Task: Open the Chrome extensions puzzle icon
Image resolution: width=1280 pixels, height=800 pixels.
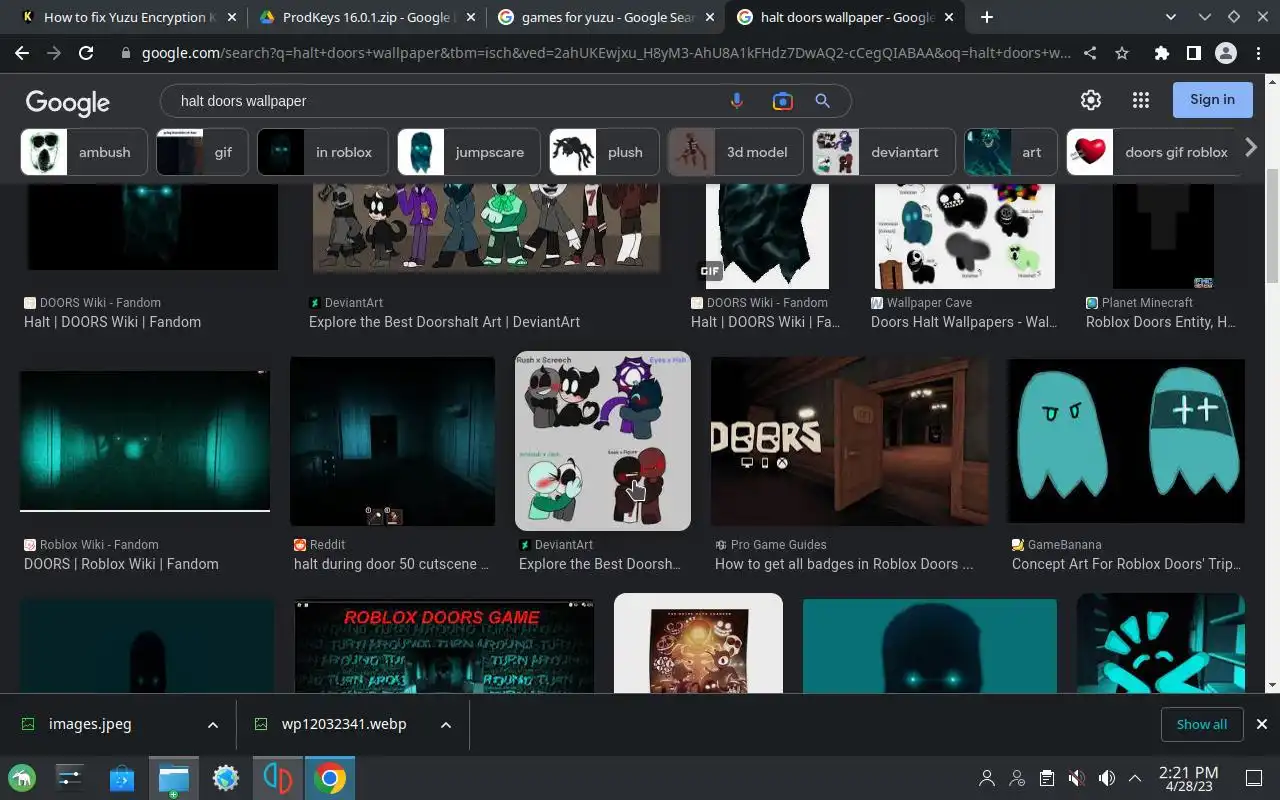Action: coord(1161,54)
